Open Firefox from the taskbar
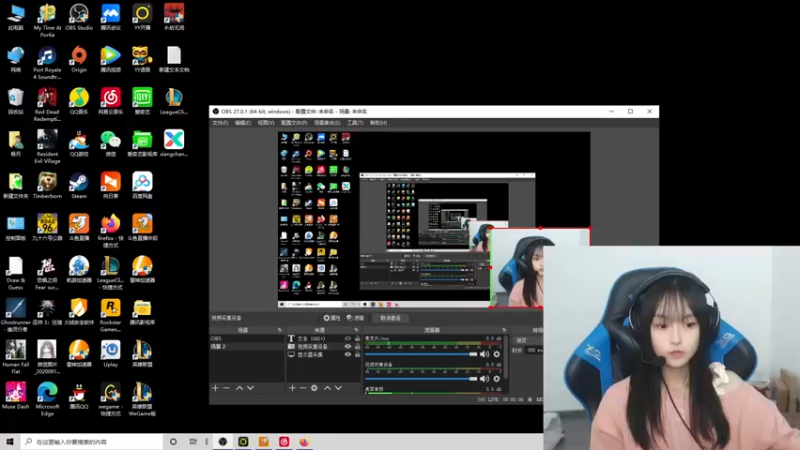This screenshot has width=800, height=450. coord(305,442)
